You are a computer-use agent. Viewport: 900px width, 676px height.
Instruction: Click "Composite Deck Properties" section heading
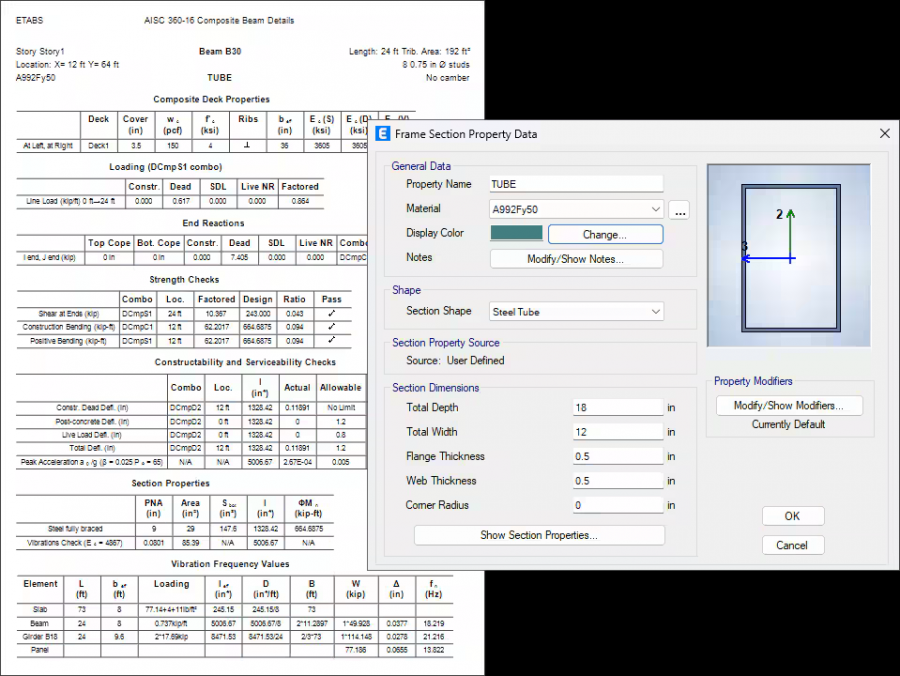[211, 99]
